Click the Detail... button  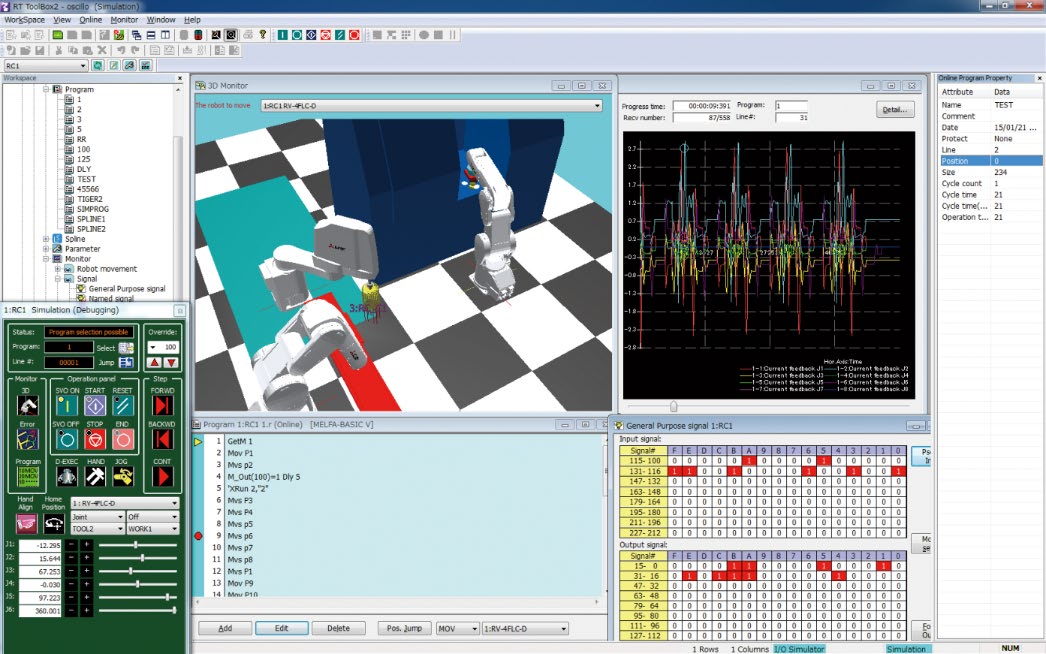pyautogui.click(x=895, y=109)
